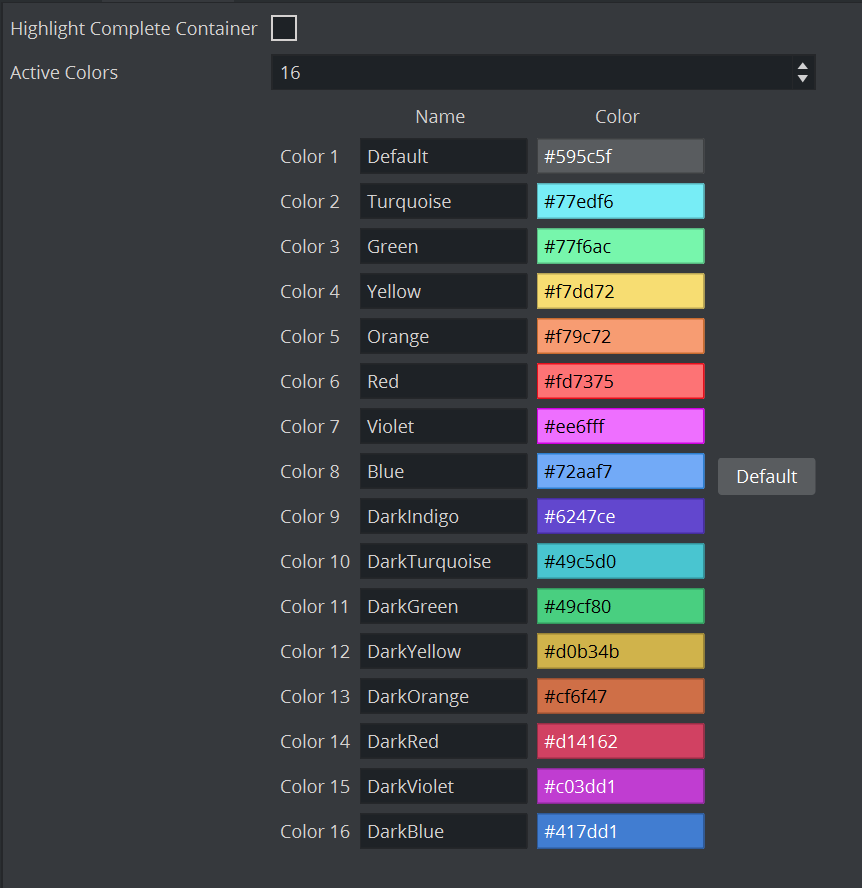The height and width of the screenshot is (888, 862).
Task: Select the Blue color swatch #72aaf7
Action: [x=620, y=471]
